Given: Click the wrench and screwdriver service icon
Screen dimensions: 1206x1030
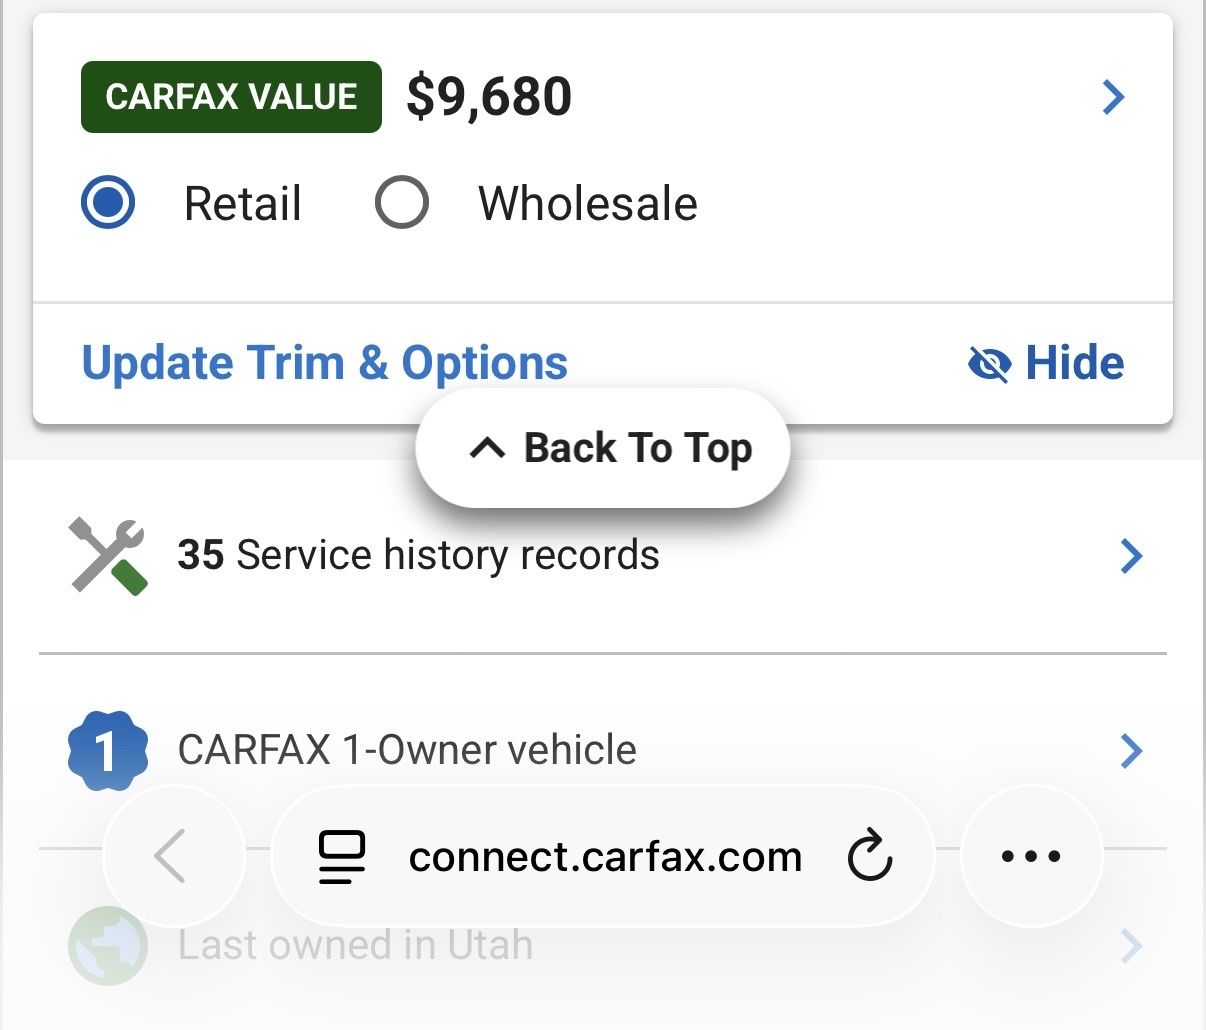Looking at the screenshot, I should click(x=108, y=556).
